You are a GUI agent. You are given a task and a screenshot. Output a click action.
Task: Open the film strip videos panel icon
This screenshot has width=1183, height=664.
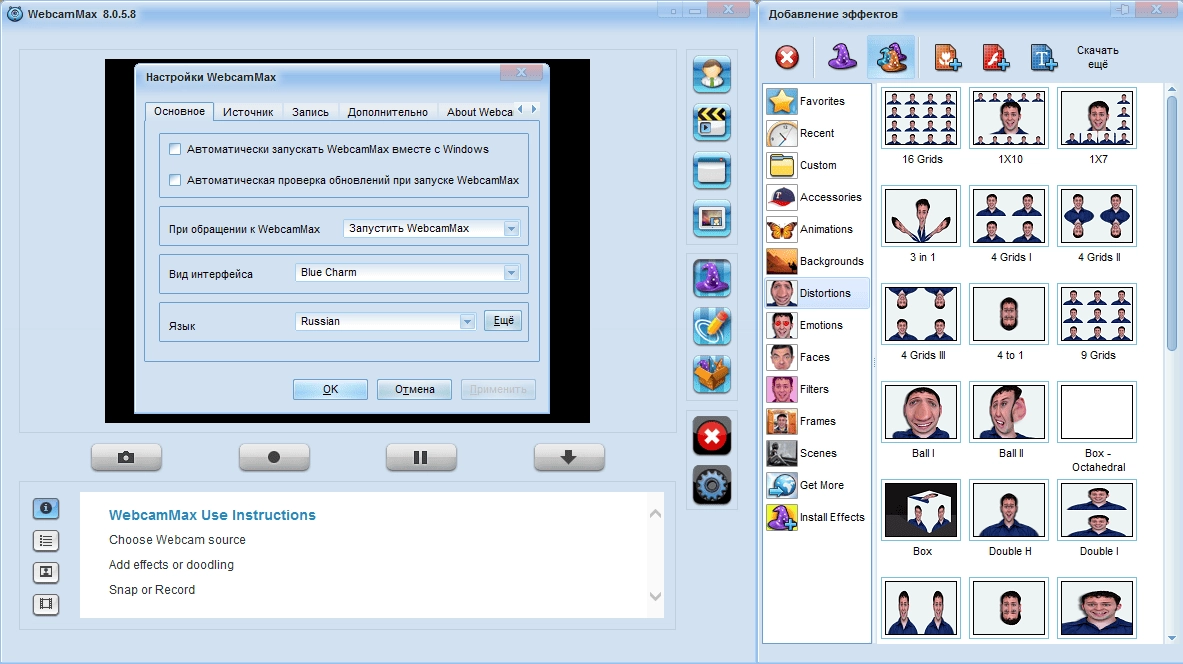pyautogui.click(x=46, y=604)
